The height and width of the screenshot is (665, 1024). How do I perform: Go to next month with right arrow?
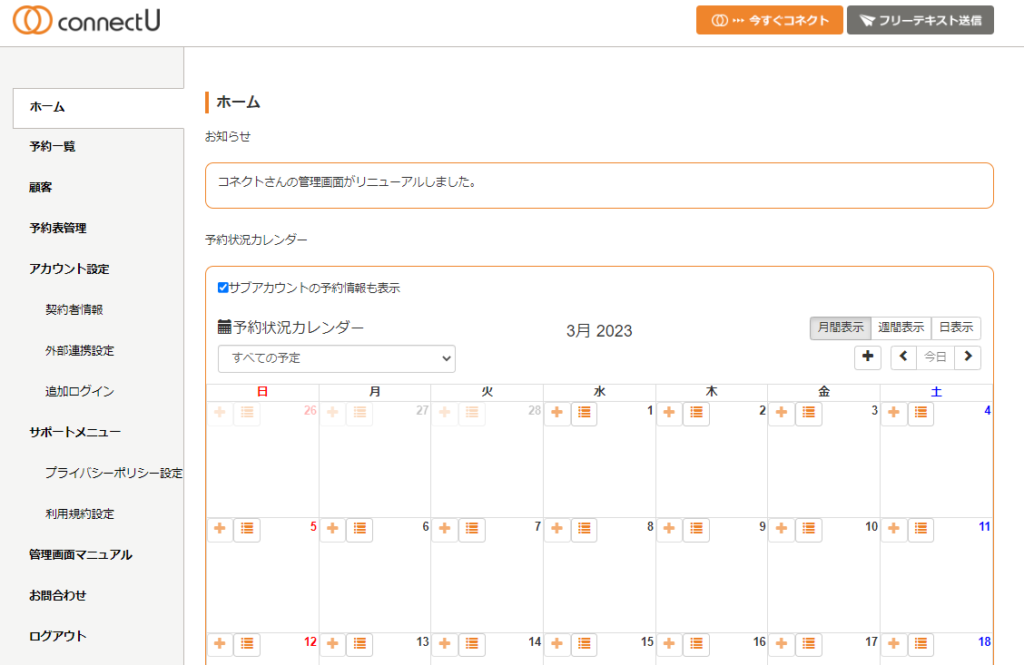(x=967, y=357)
